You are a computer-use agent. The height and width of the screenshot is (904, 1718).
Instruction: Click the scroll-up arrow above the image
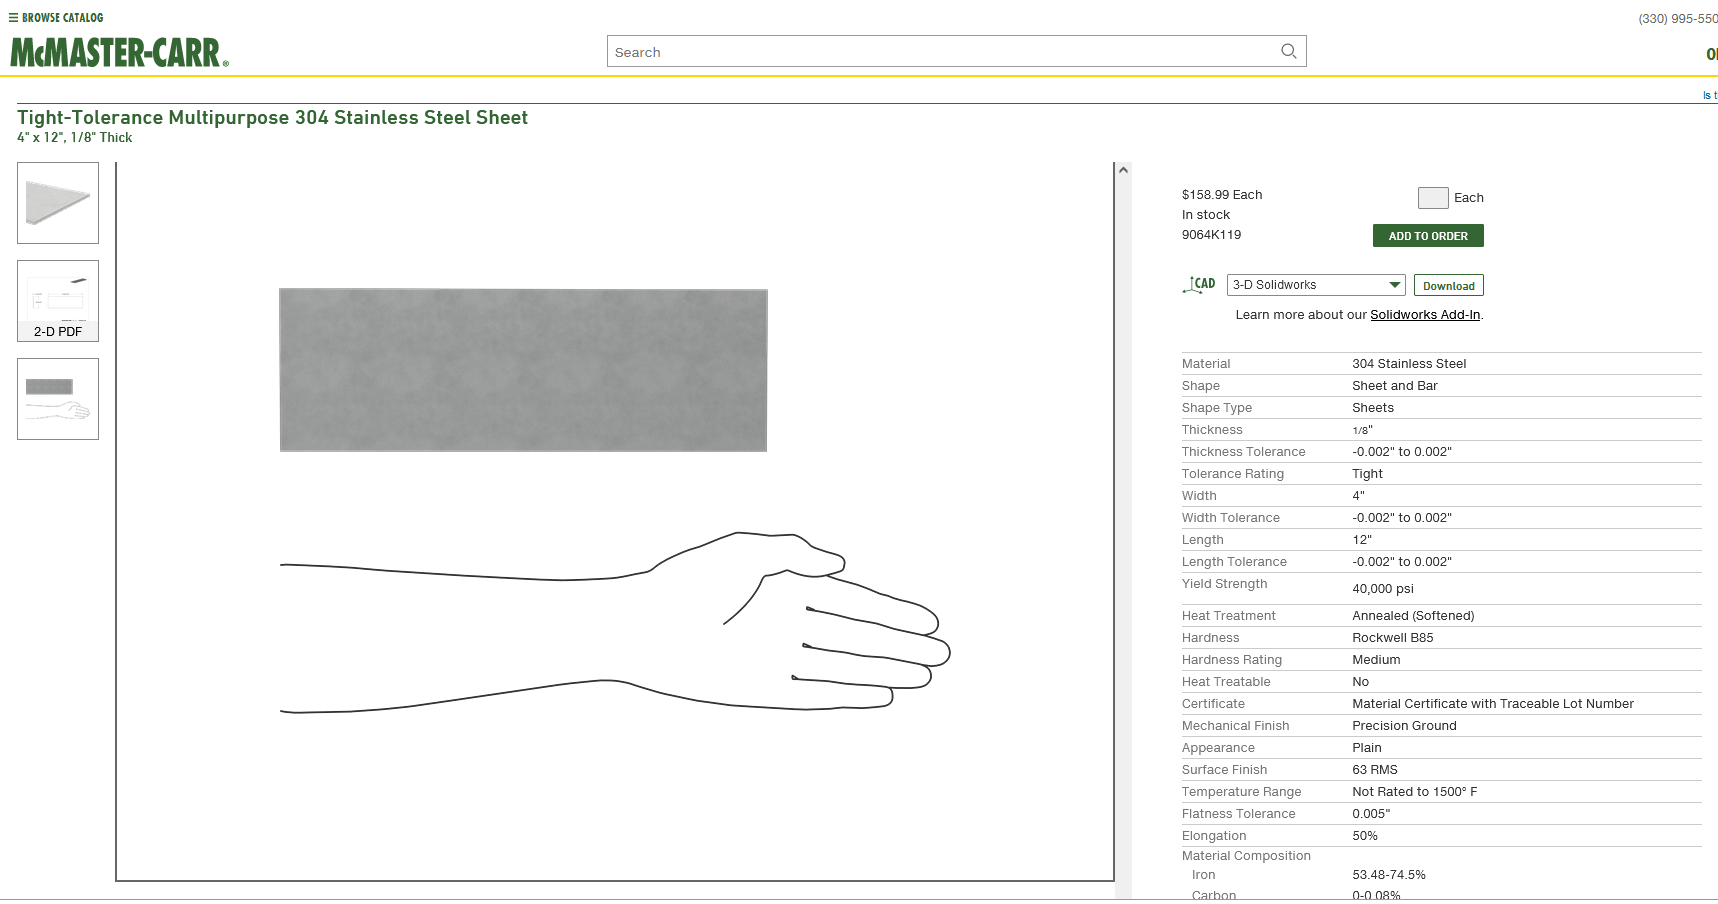[1123, 170]
